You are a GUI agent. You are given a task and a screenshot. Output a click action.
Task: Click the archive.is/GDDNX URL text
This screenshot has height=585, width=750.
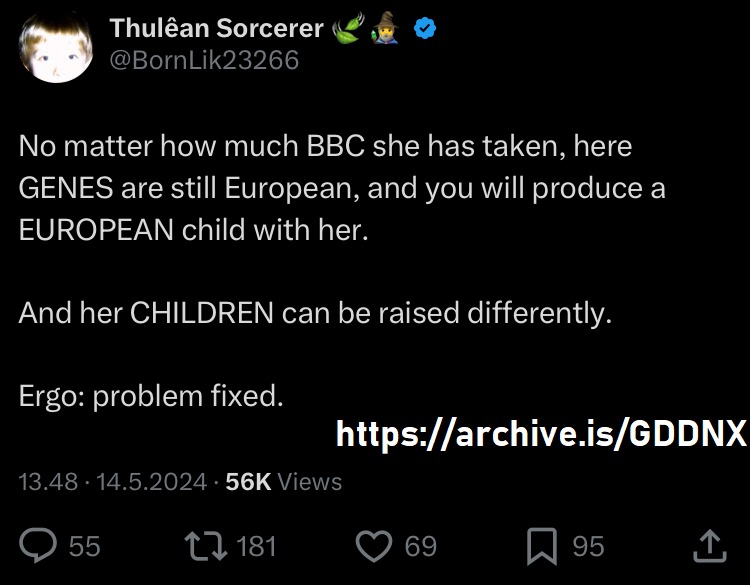(541, 433)
